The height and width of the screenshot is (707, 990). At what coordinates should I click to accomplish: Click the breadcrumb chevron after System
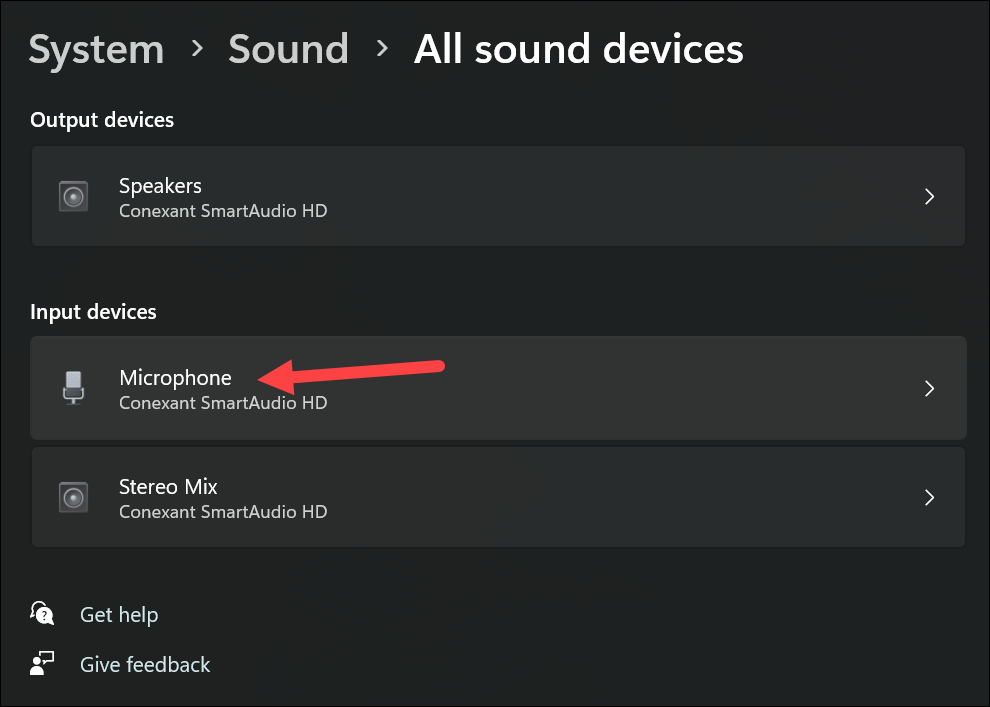pos(197,49)
